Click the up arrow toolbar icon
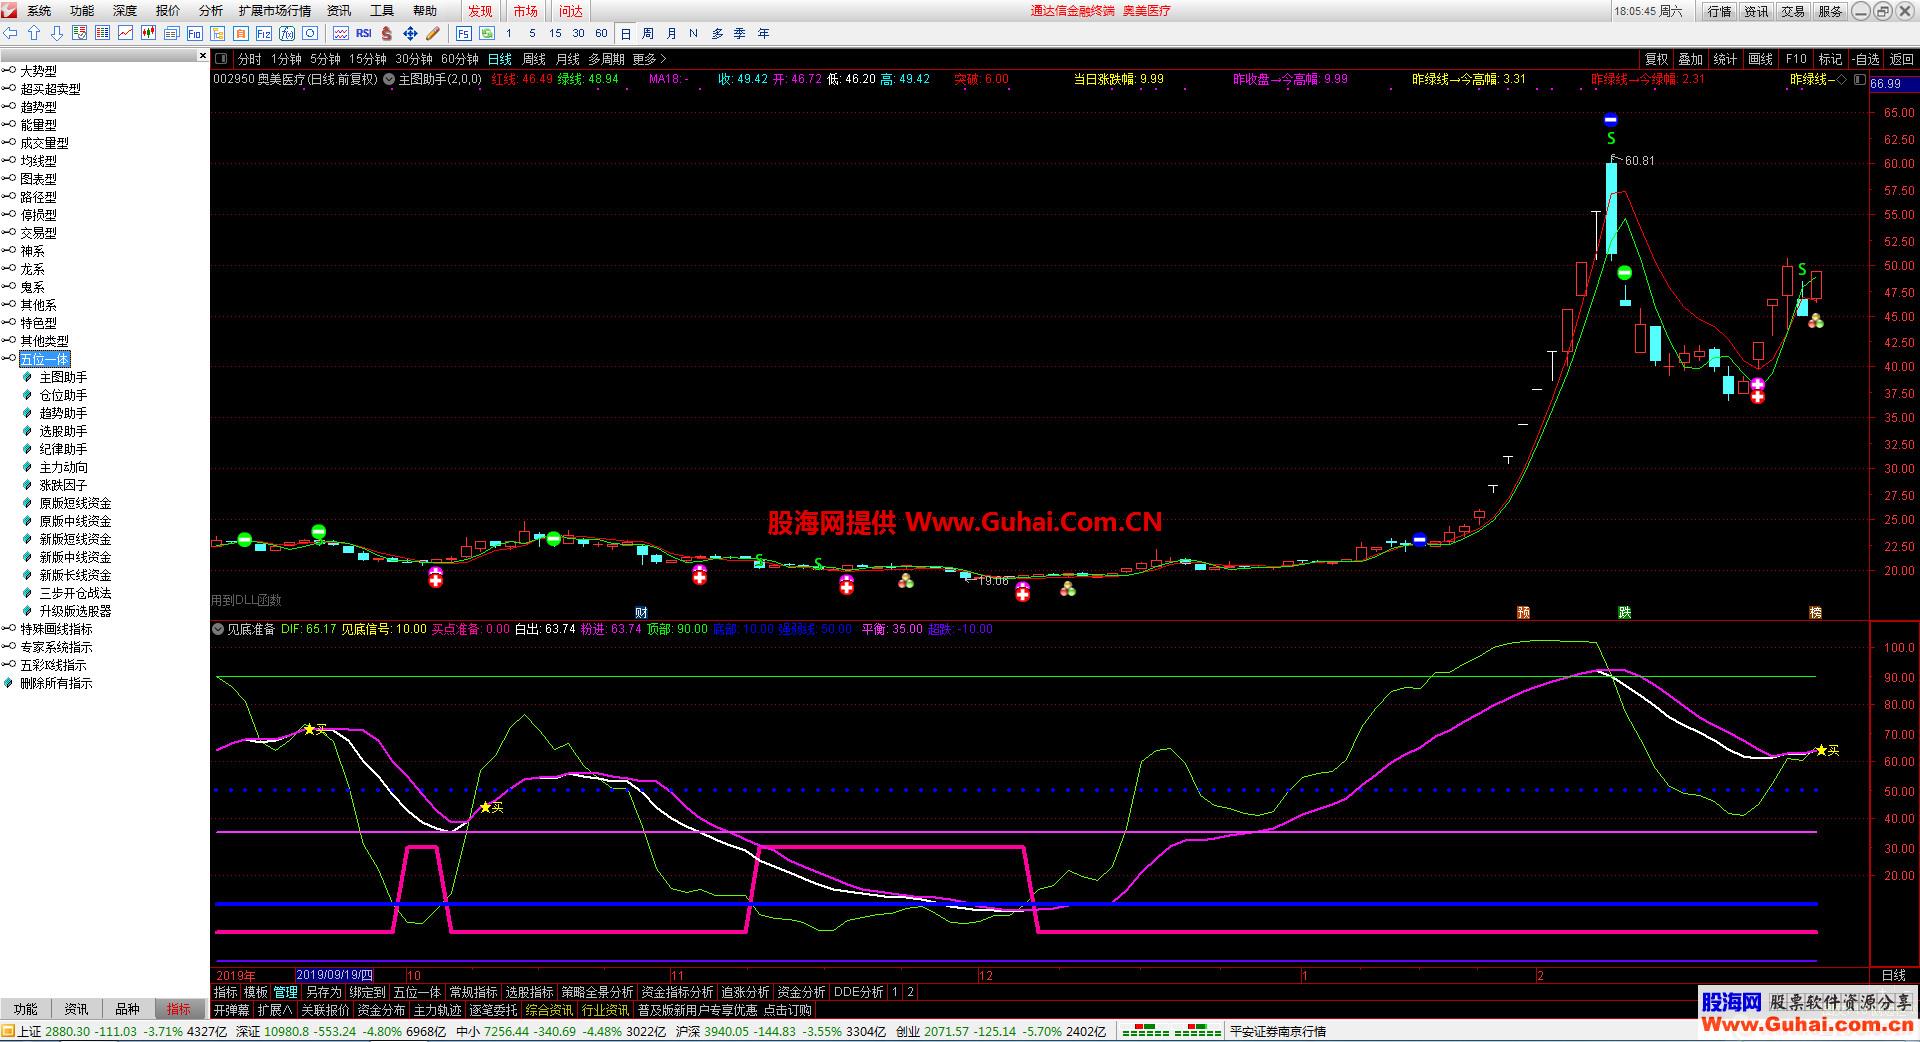Screen dimensions: 1920x1042 (x=34, y=33)
